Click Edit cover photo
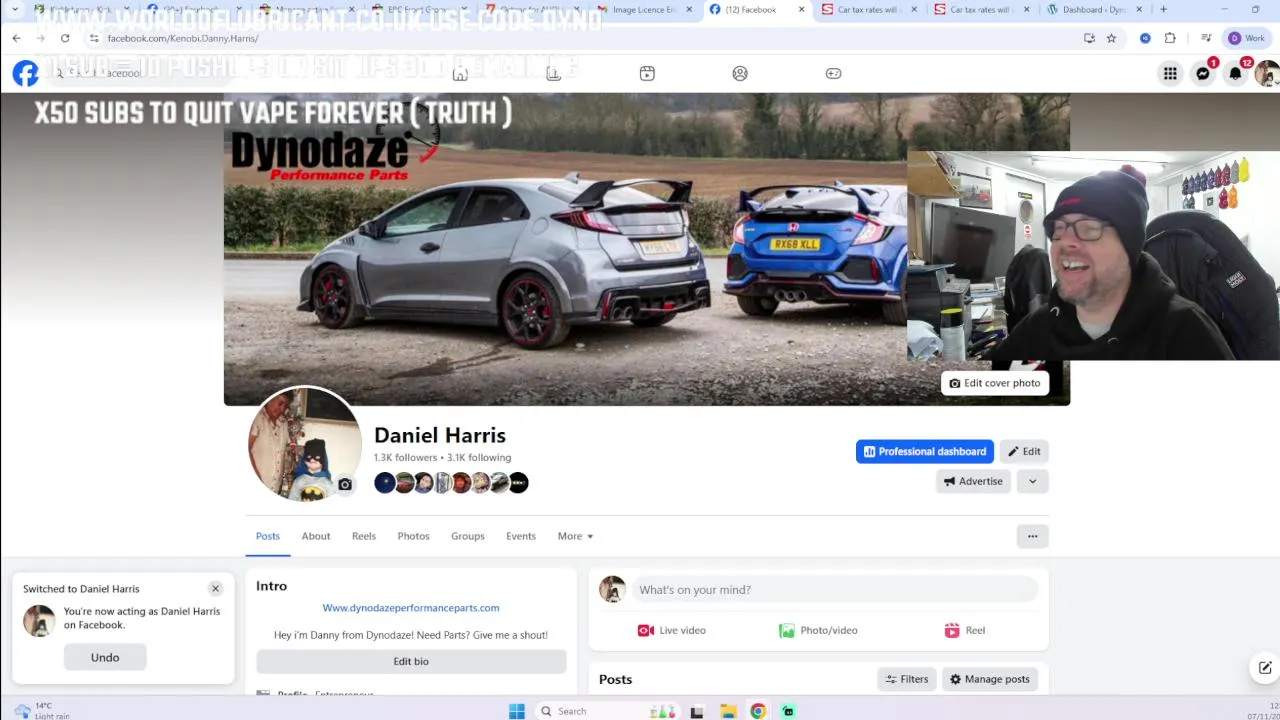 coord(995,383)
